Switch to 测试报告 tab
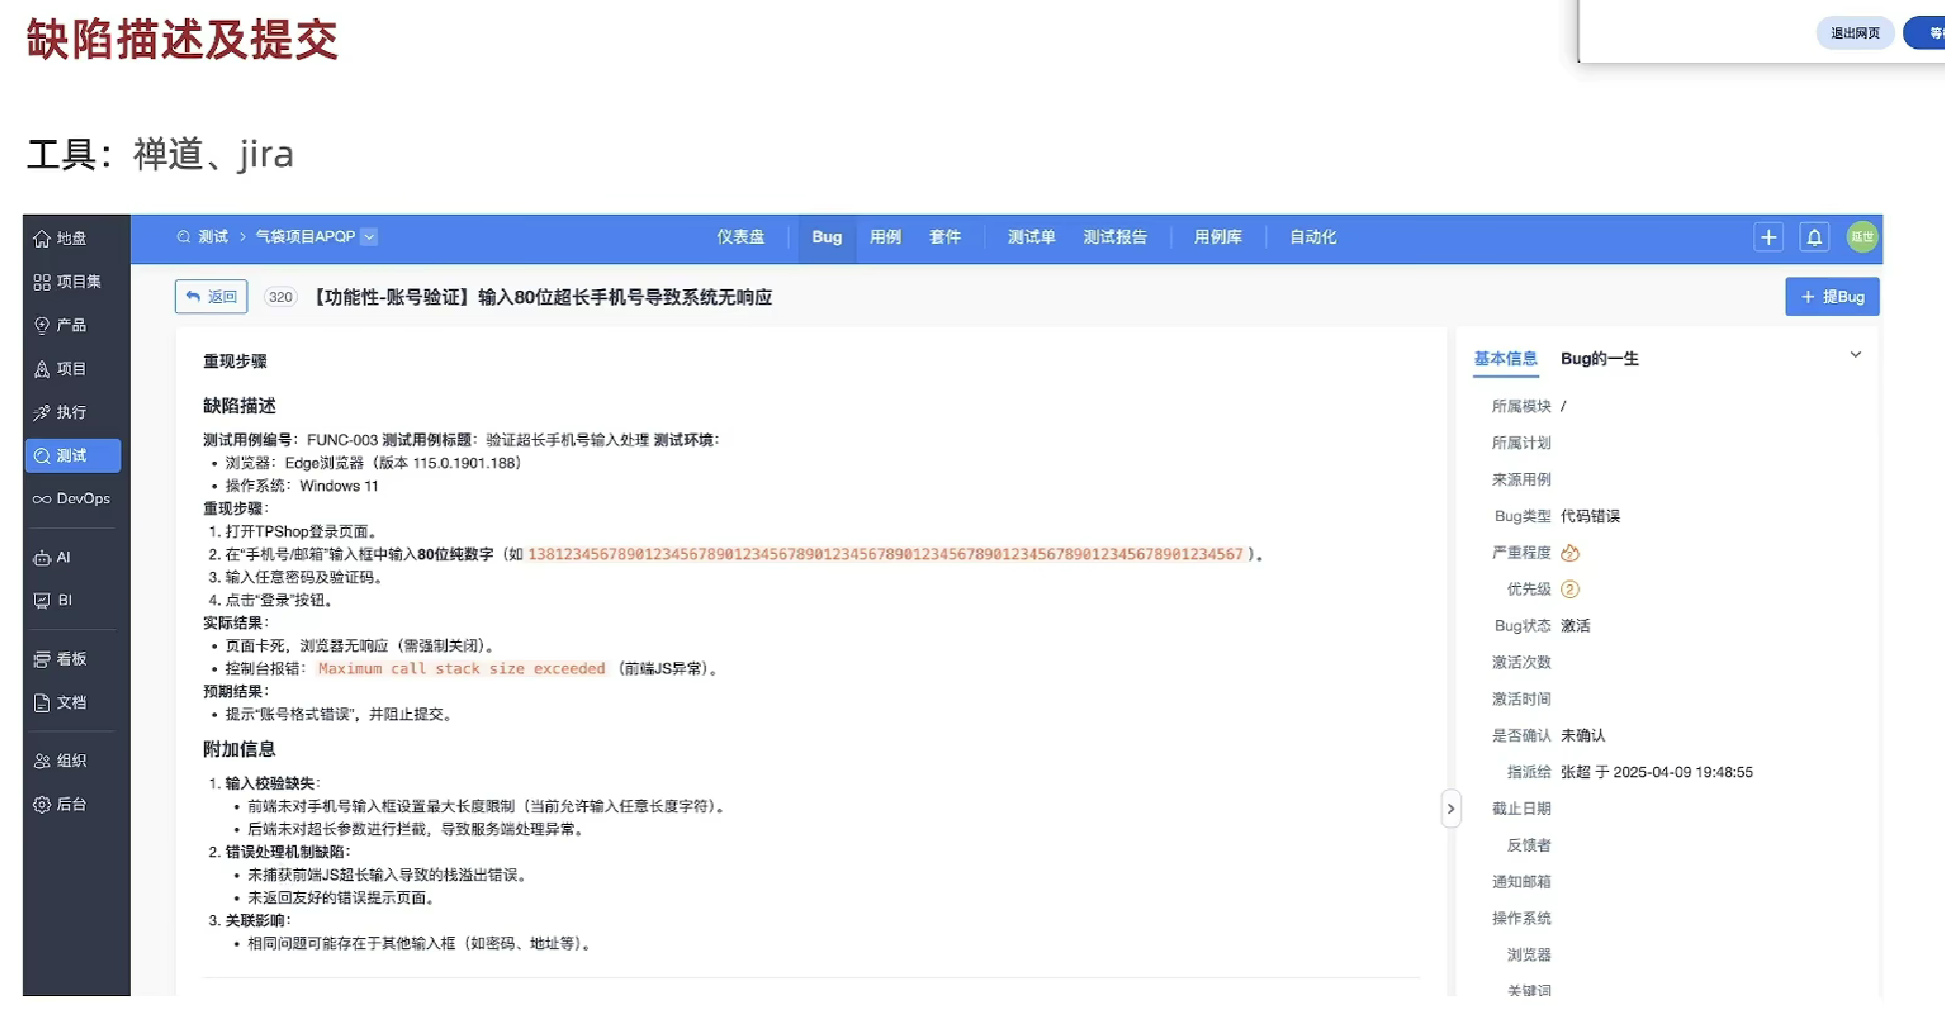1945x1011 pixels. tap(1115, 238)
